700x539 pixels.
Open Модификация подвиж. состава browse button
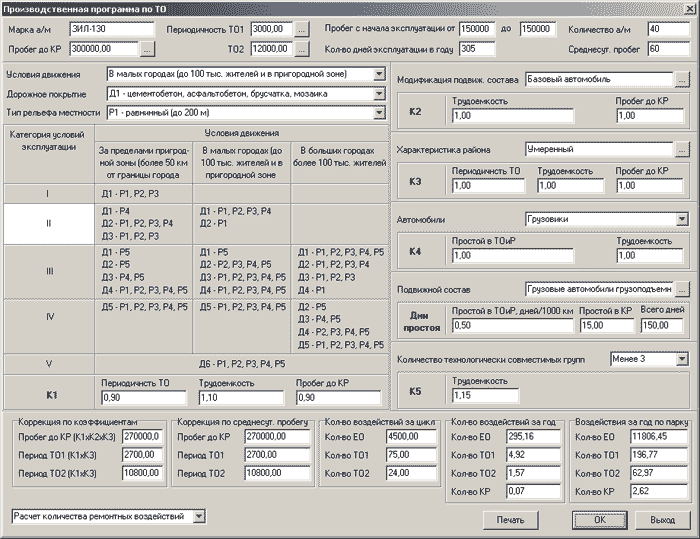click(682, 80)
